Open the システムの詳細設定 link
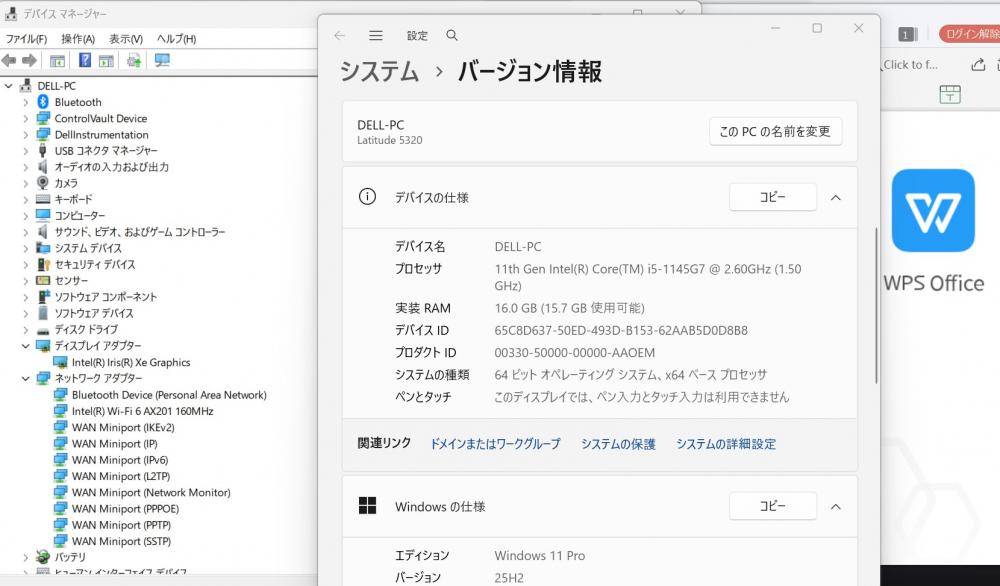This screenshot has height=586, width=1000. 725,444
